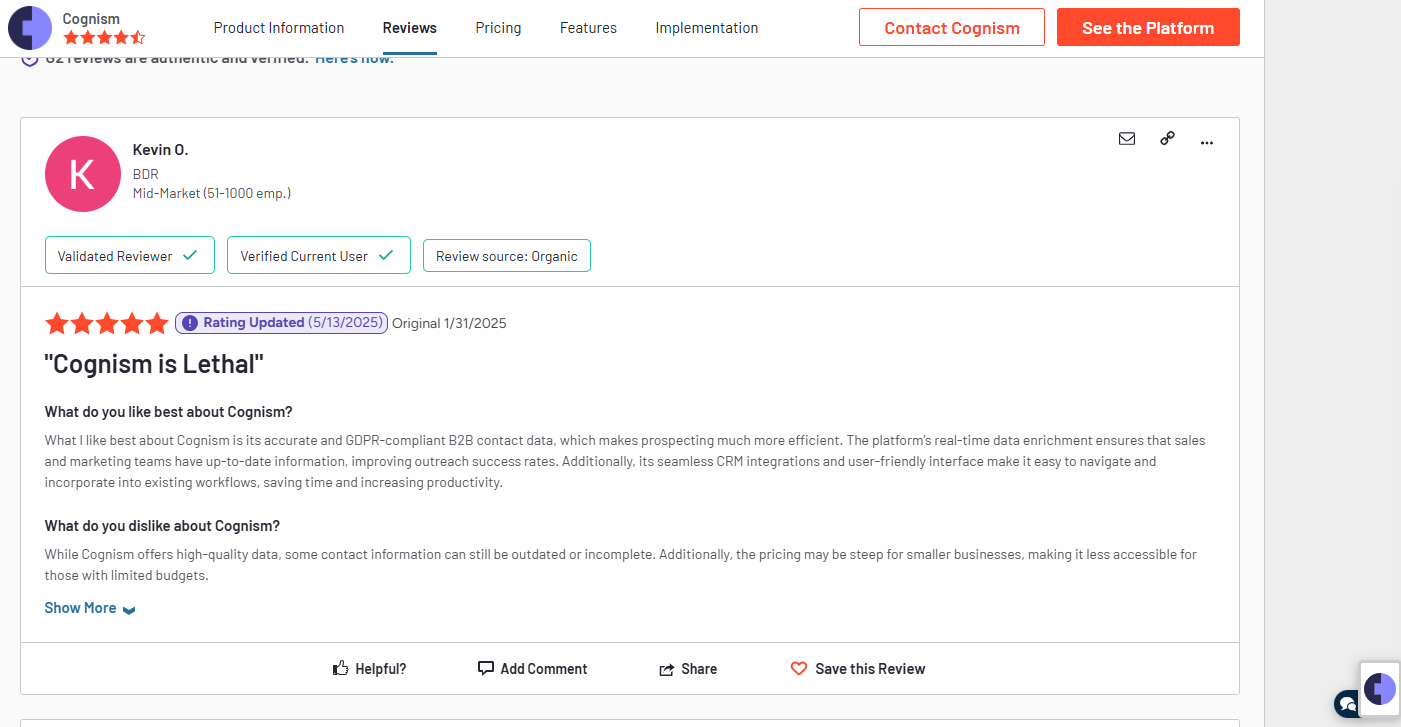Click reviewer name Kevin O.

pos(160,150)
